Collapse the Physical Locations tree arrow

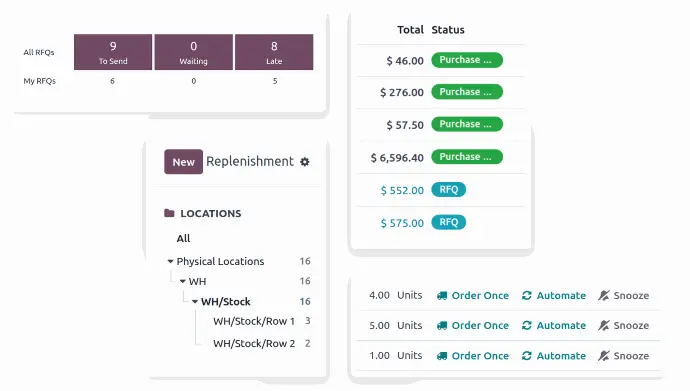coord(170,262)
